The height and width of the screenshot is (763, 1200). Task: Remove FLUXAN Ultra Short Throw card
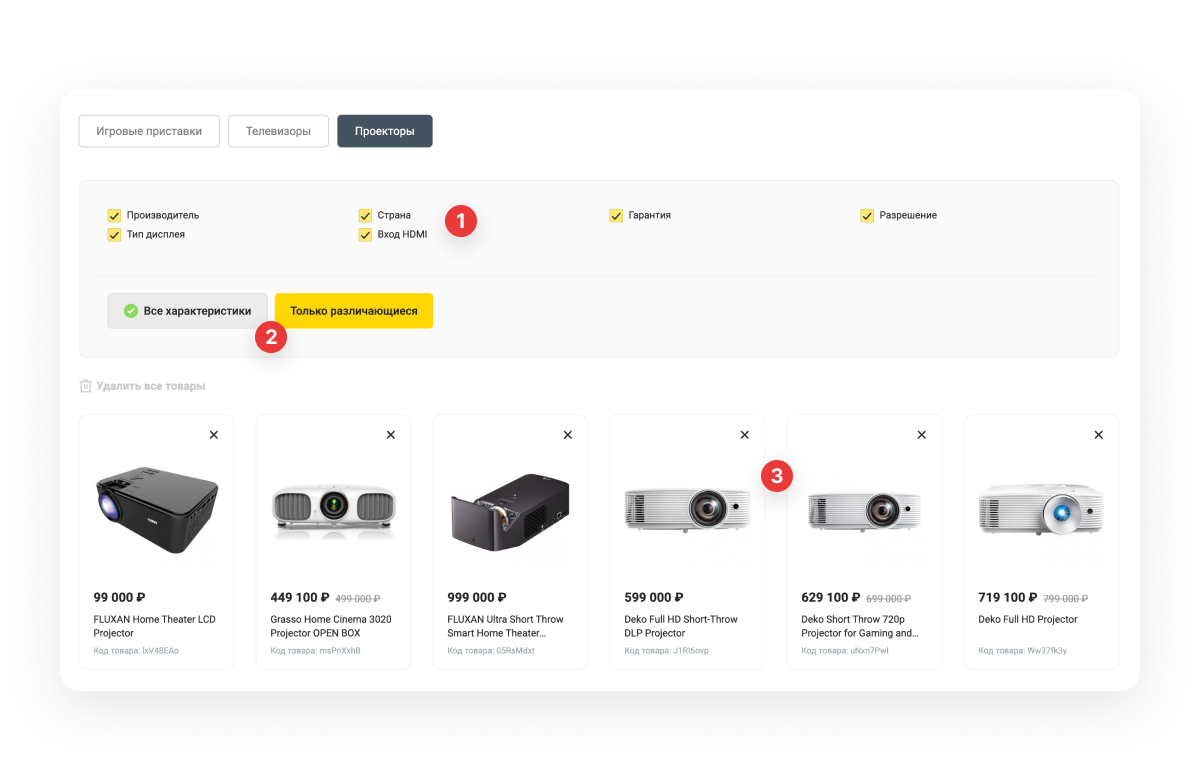568,435
